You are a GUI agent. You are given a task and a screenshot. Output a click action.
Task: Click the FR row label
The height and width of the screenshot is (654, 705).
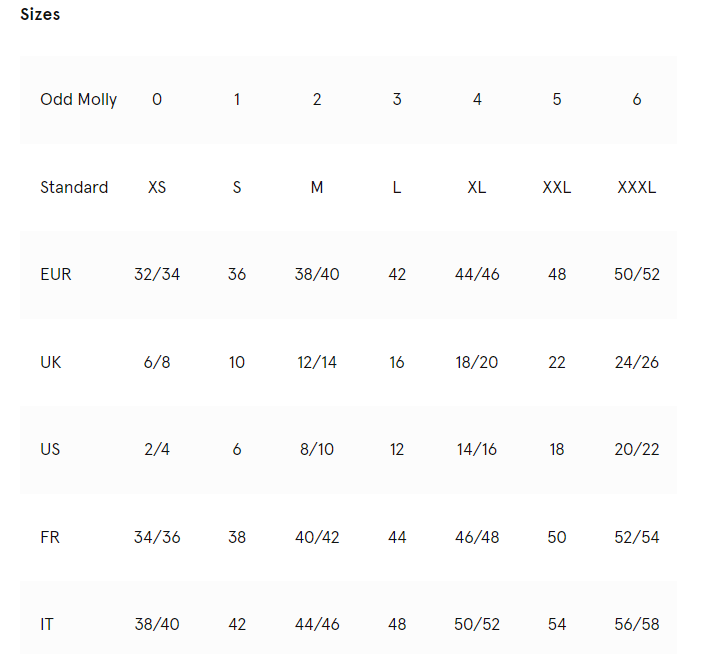50,537
